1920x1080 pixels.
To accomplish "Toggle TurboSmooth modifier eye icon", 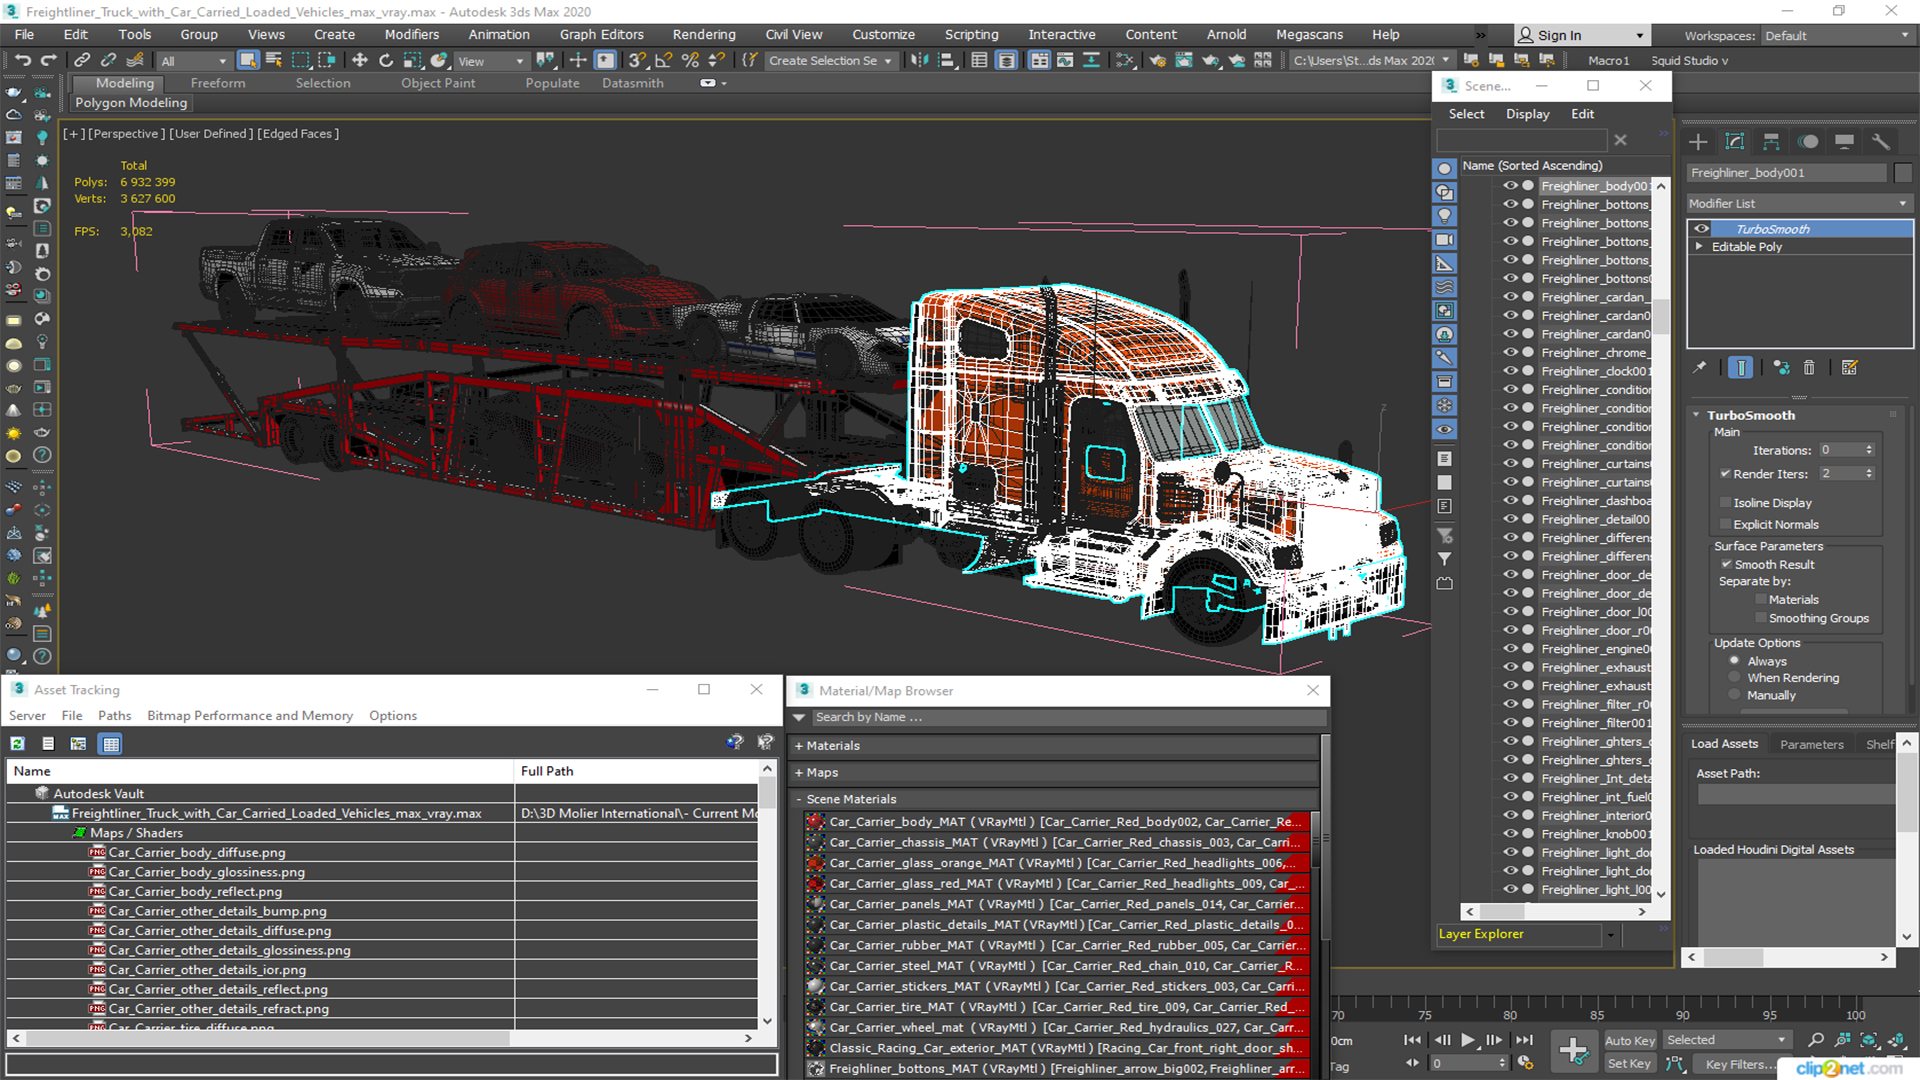I will [1701, 229].
